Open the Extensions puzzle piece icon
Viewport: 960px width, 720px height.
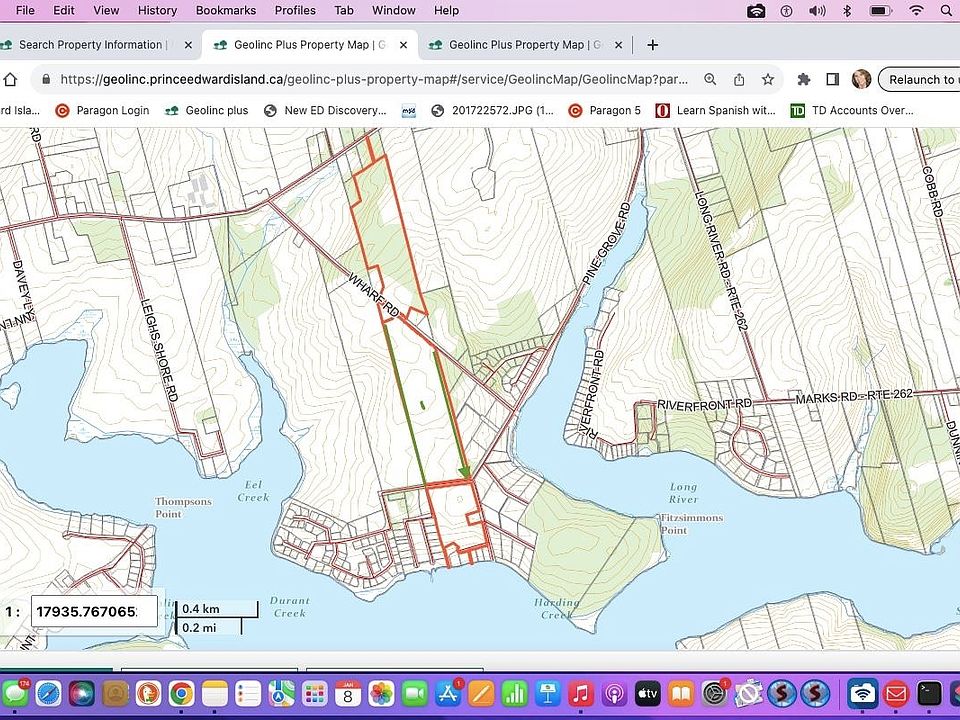[x=803, y=80]
